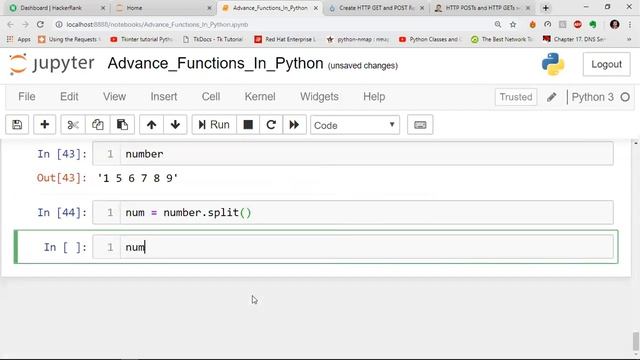Open the command palette keyboard icon
The image size is (640, 360).
[420, 125]
